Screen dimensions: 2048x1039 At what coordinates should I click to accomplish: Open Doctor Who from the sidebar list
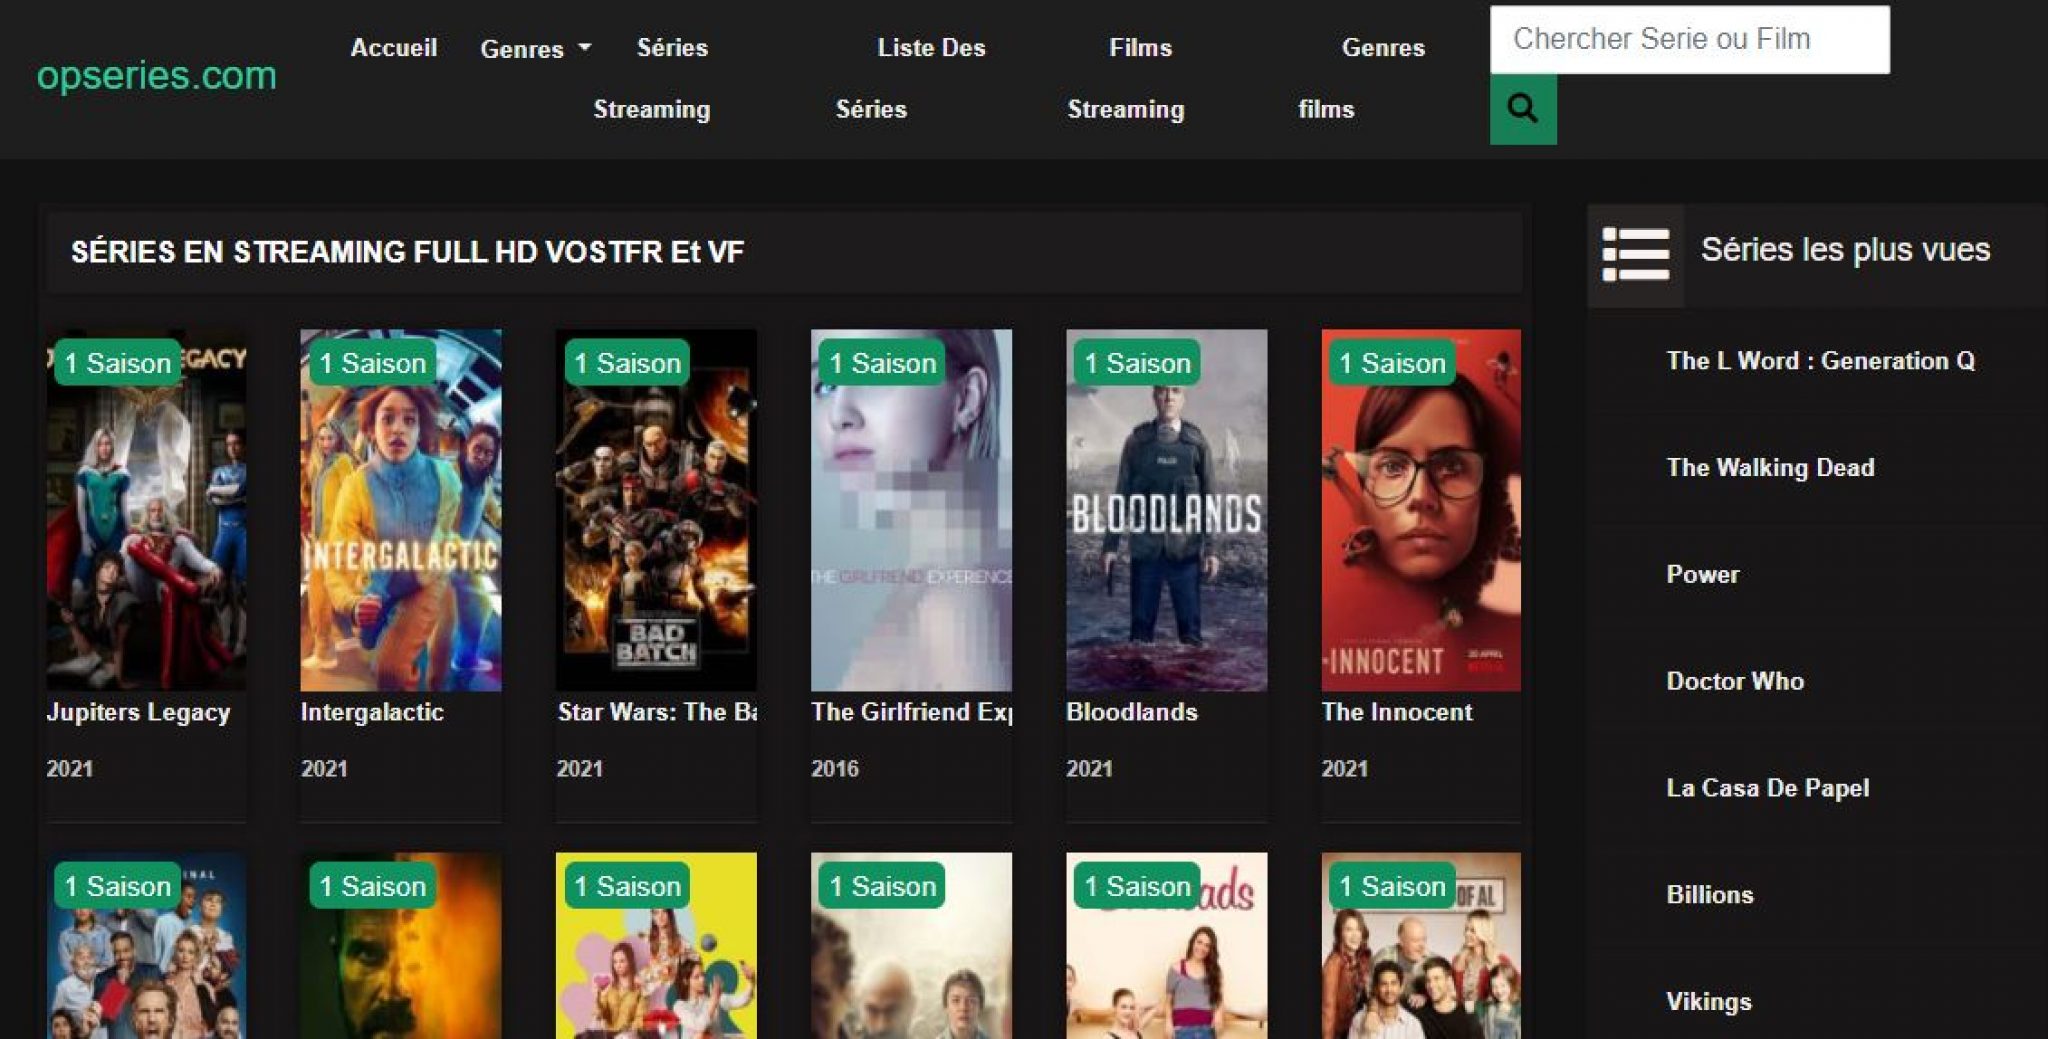[1735, 682]
